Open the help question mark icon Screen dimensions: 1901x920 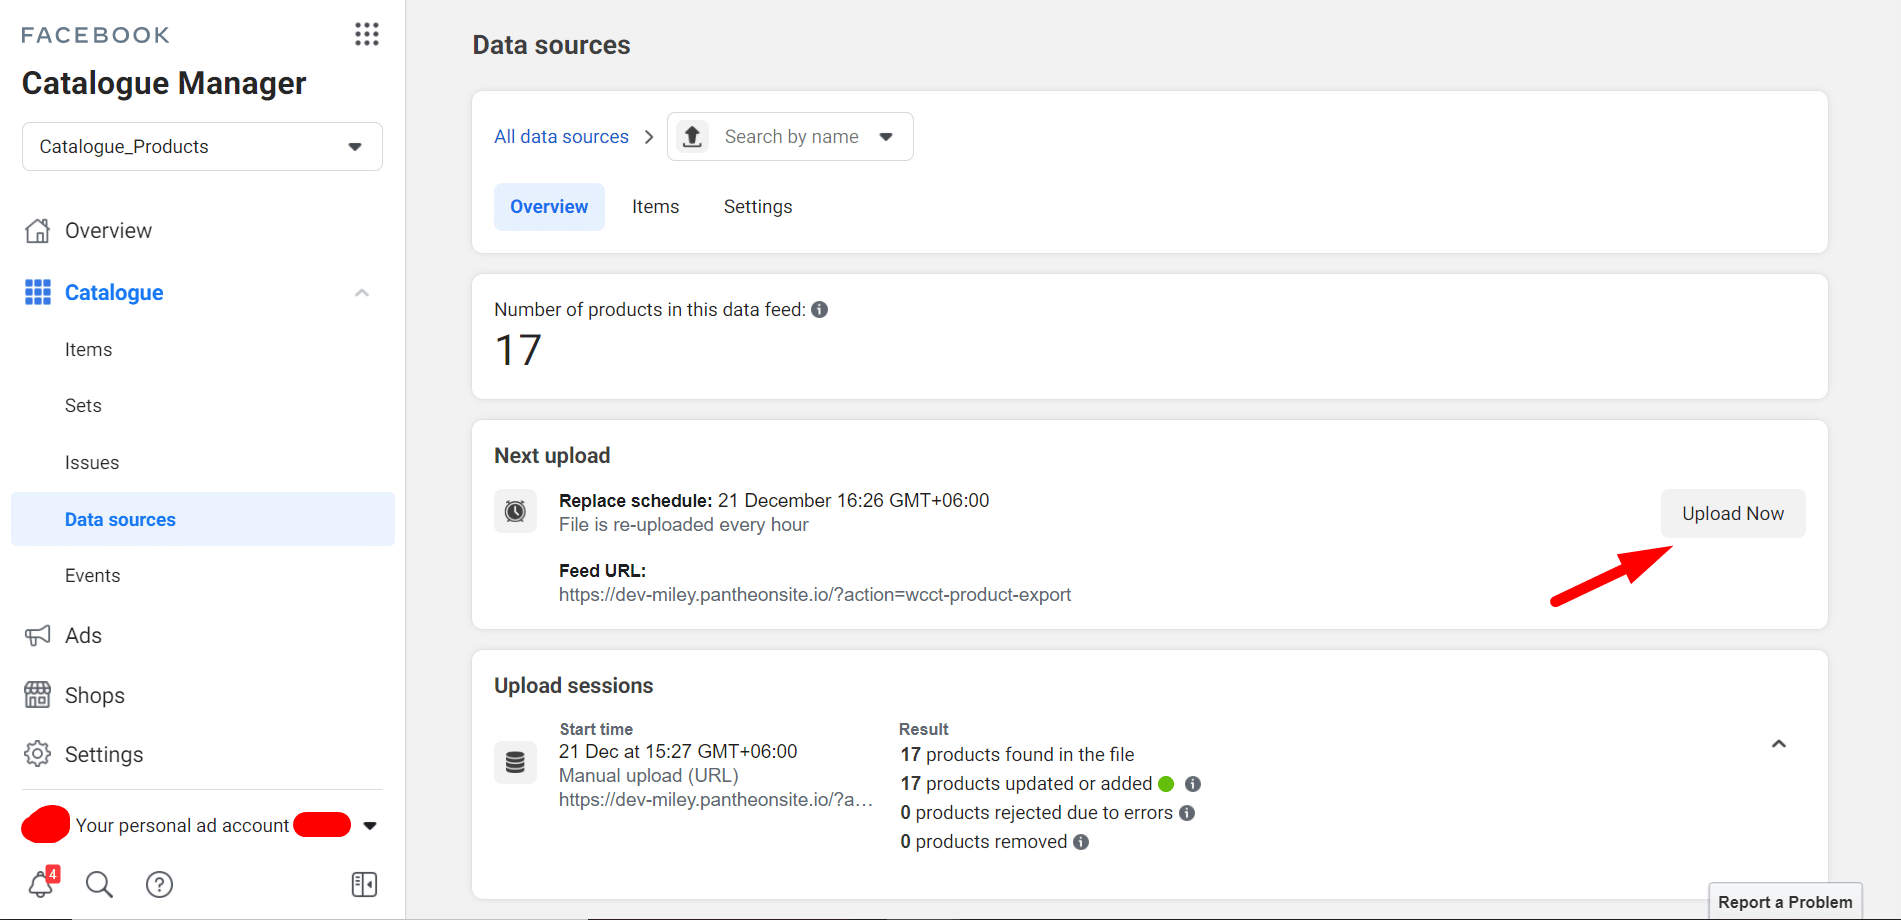[159, 884]
